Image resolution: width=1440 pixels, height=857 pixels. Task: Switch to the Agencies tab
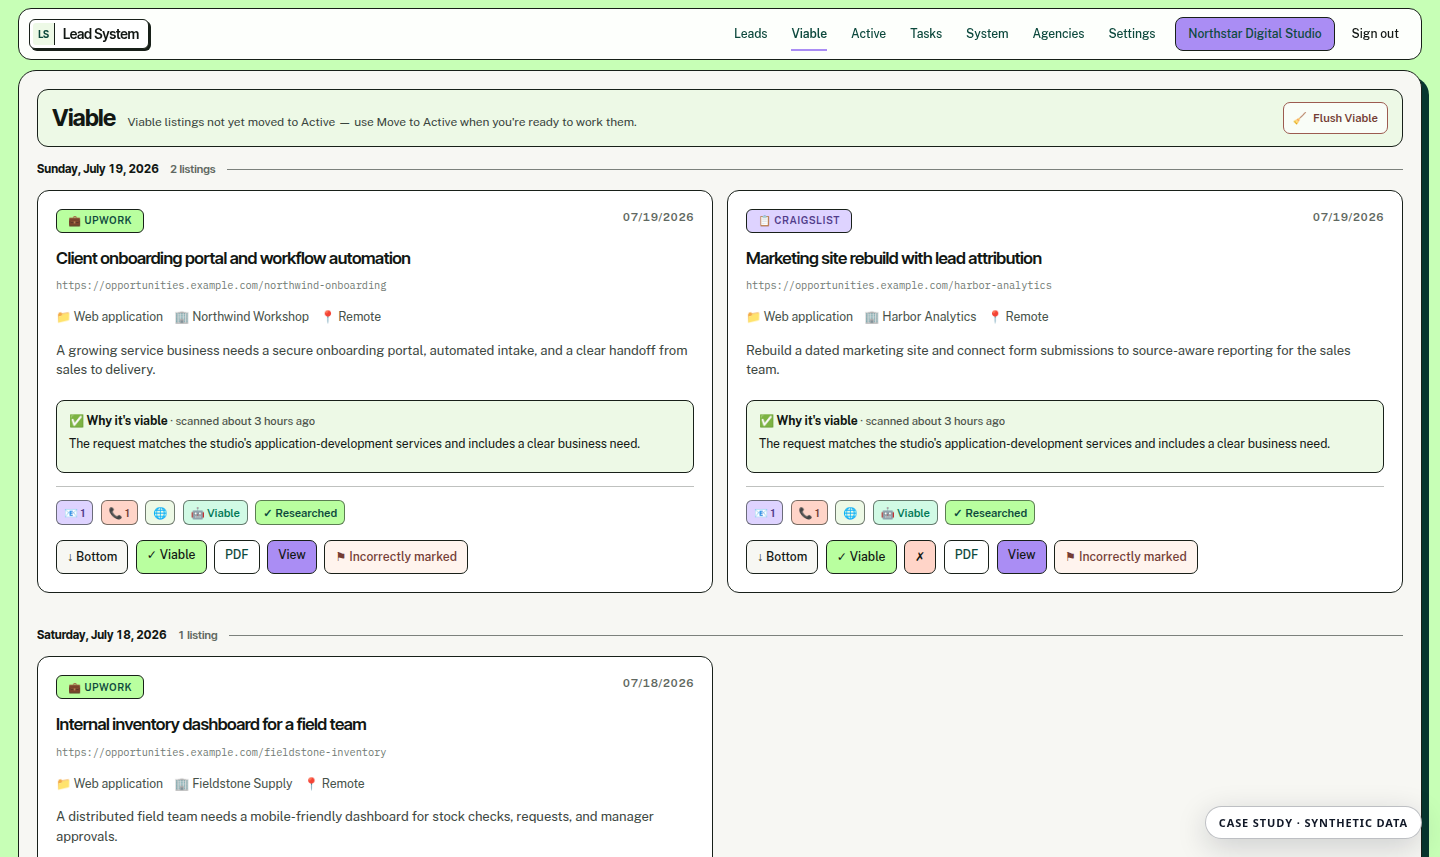tap(1058, 33)
